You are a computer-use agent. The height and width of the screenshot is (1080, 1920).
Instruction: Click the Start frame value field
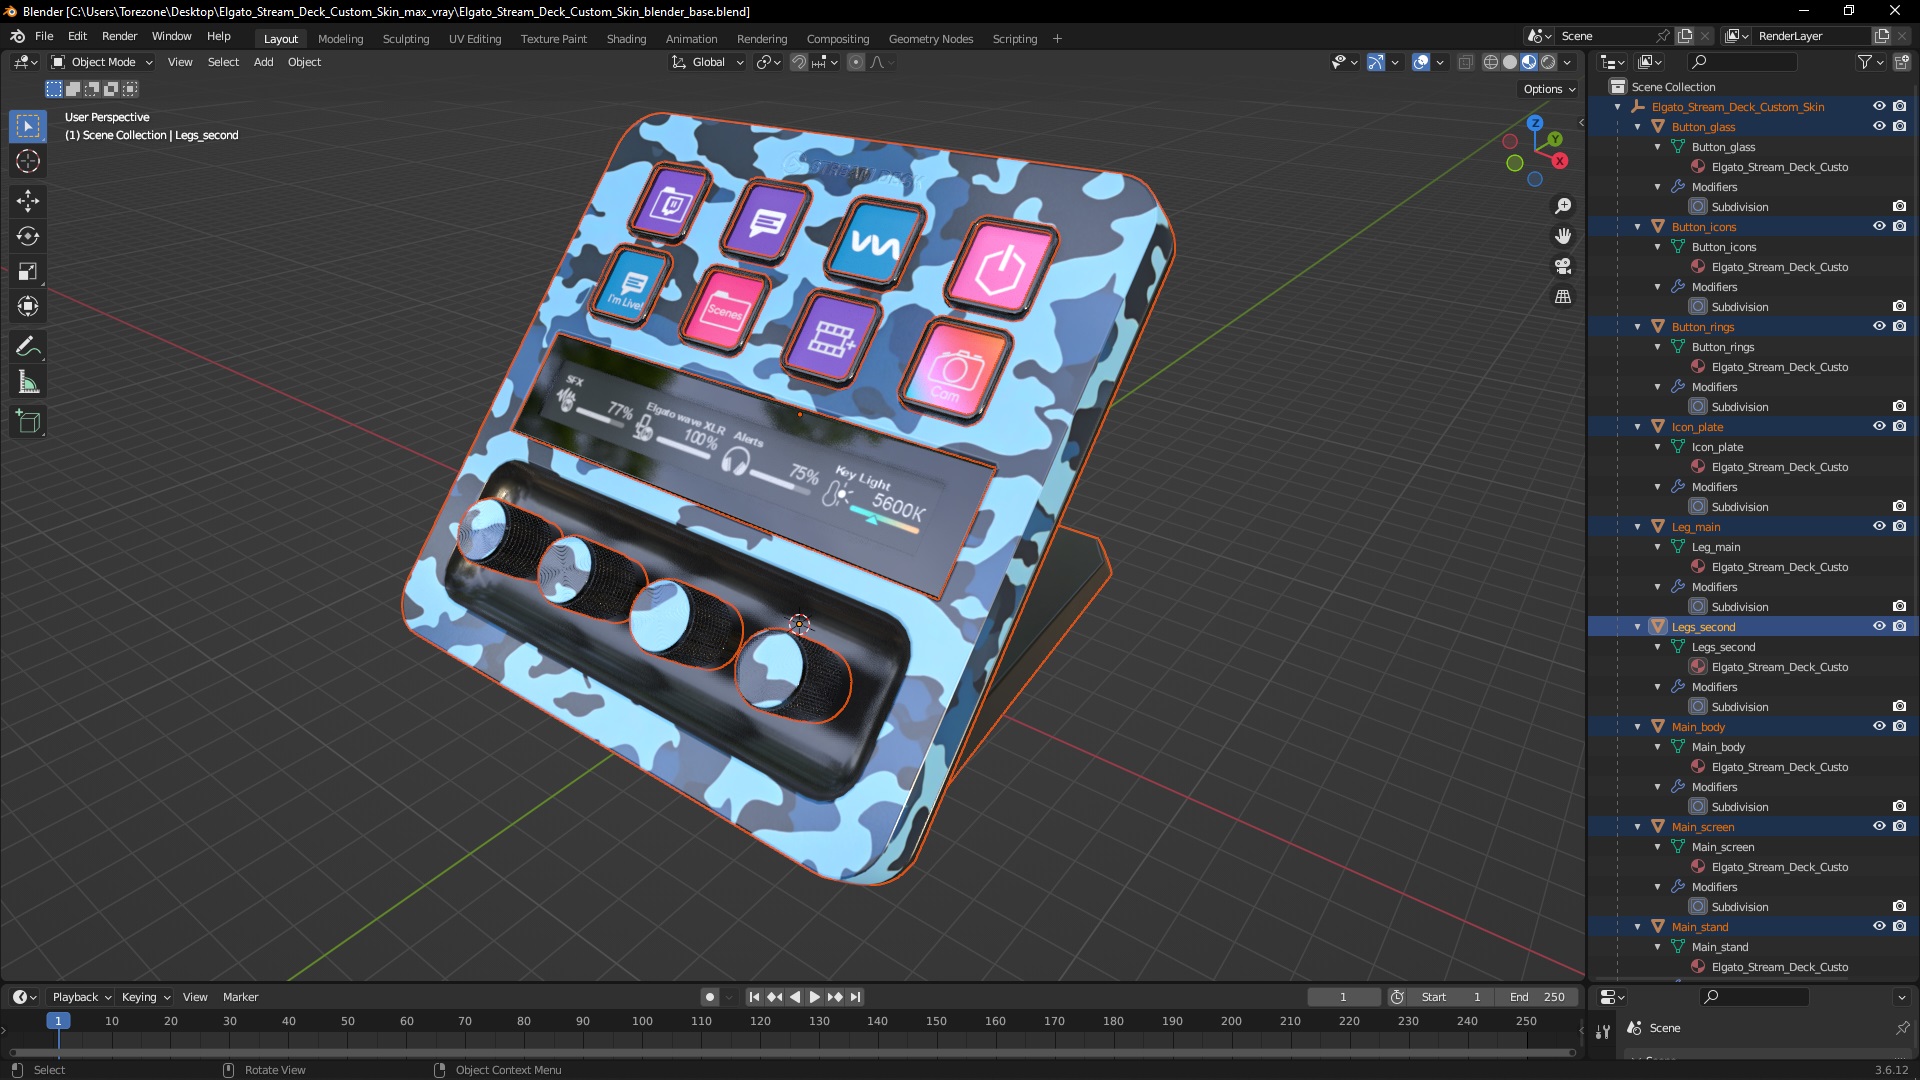point(1451,997)
